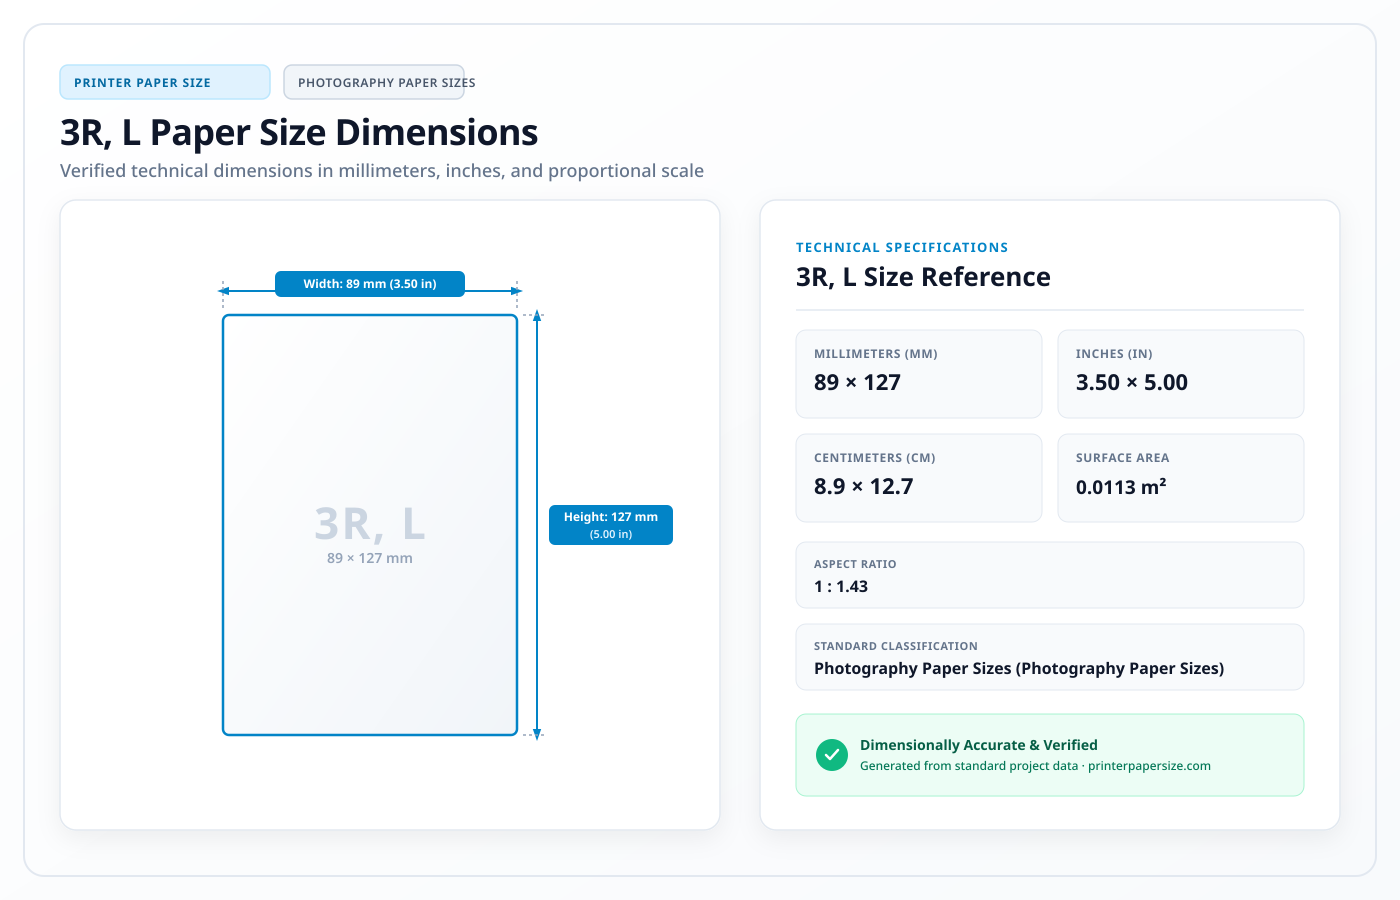Select the Centimeters 8.9 × 12.7 card
The width and height of the screenshot is (1400, 900).
point(919,478)
